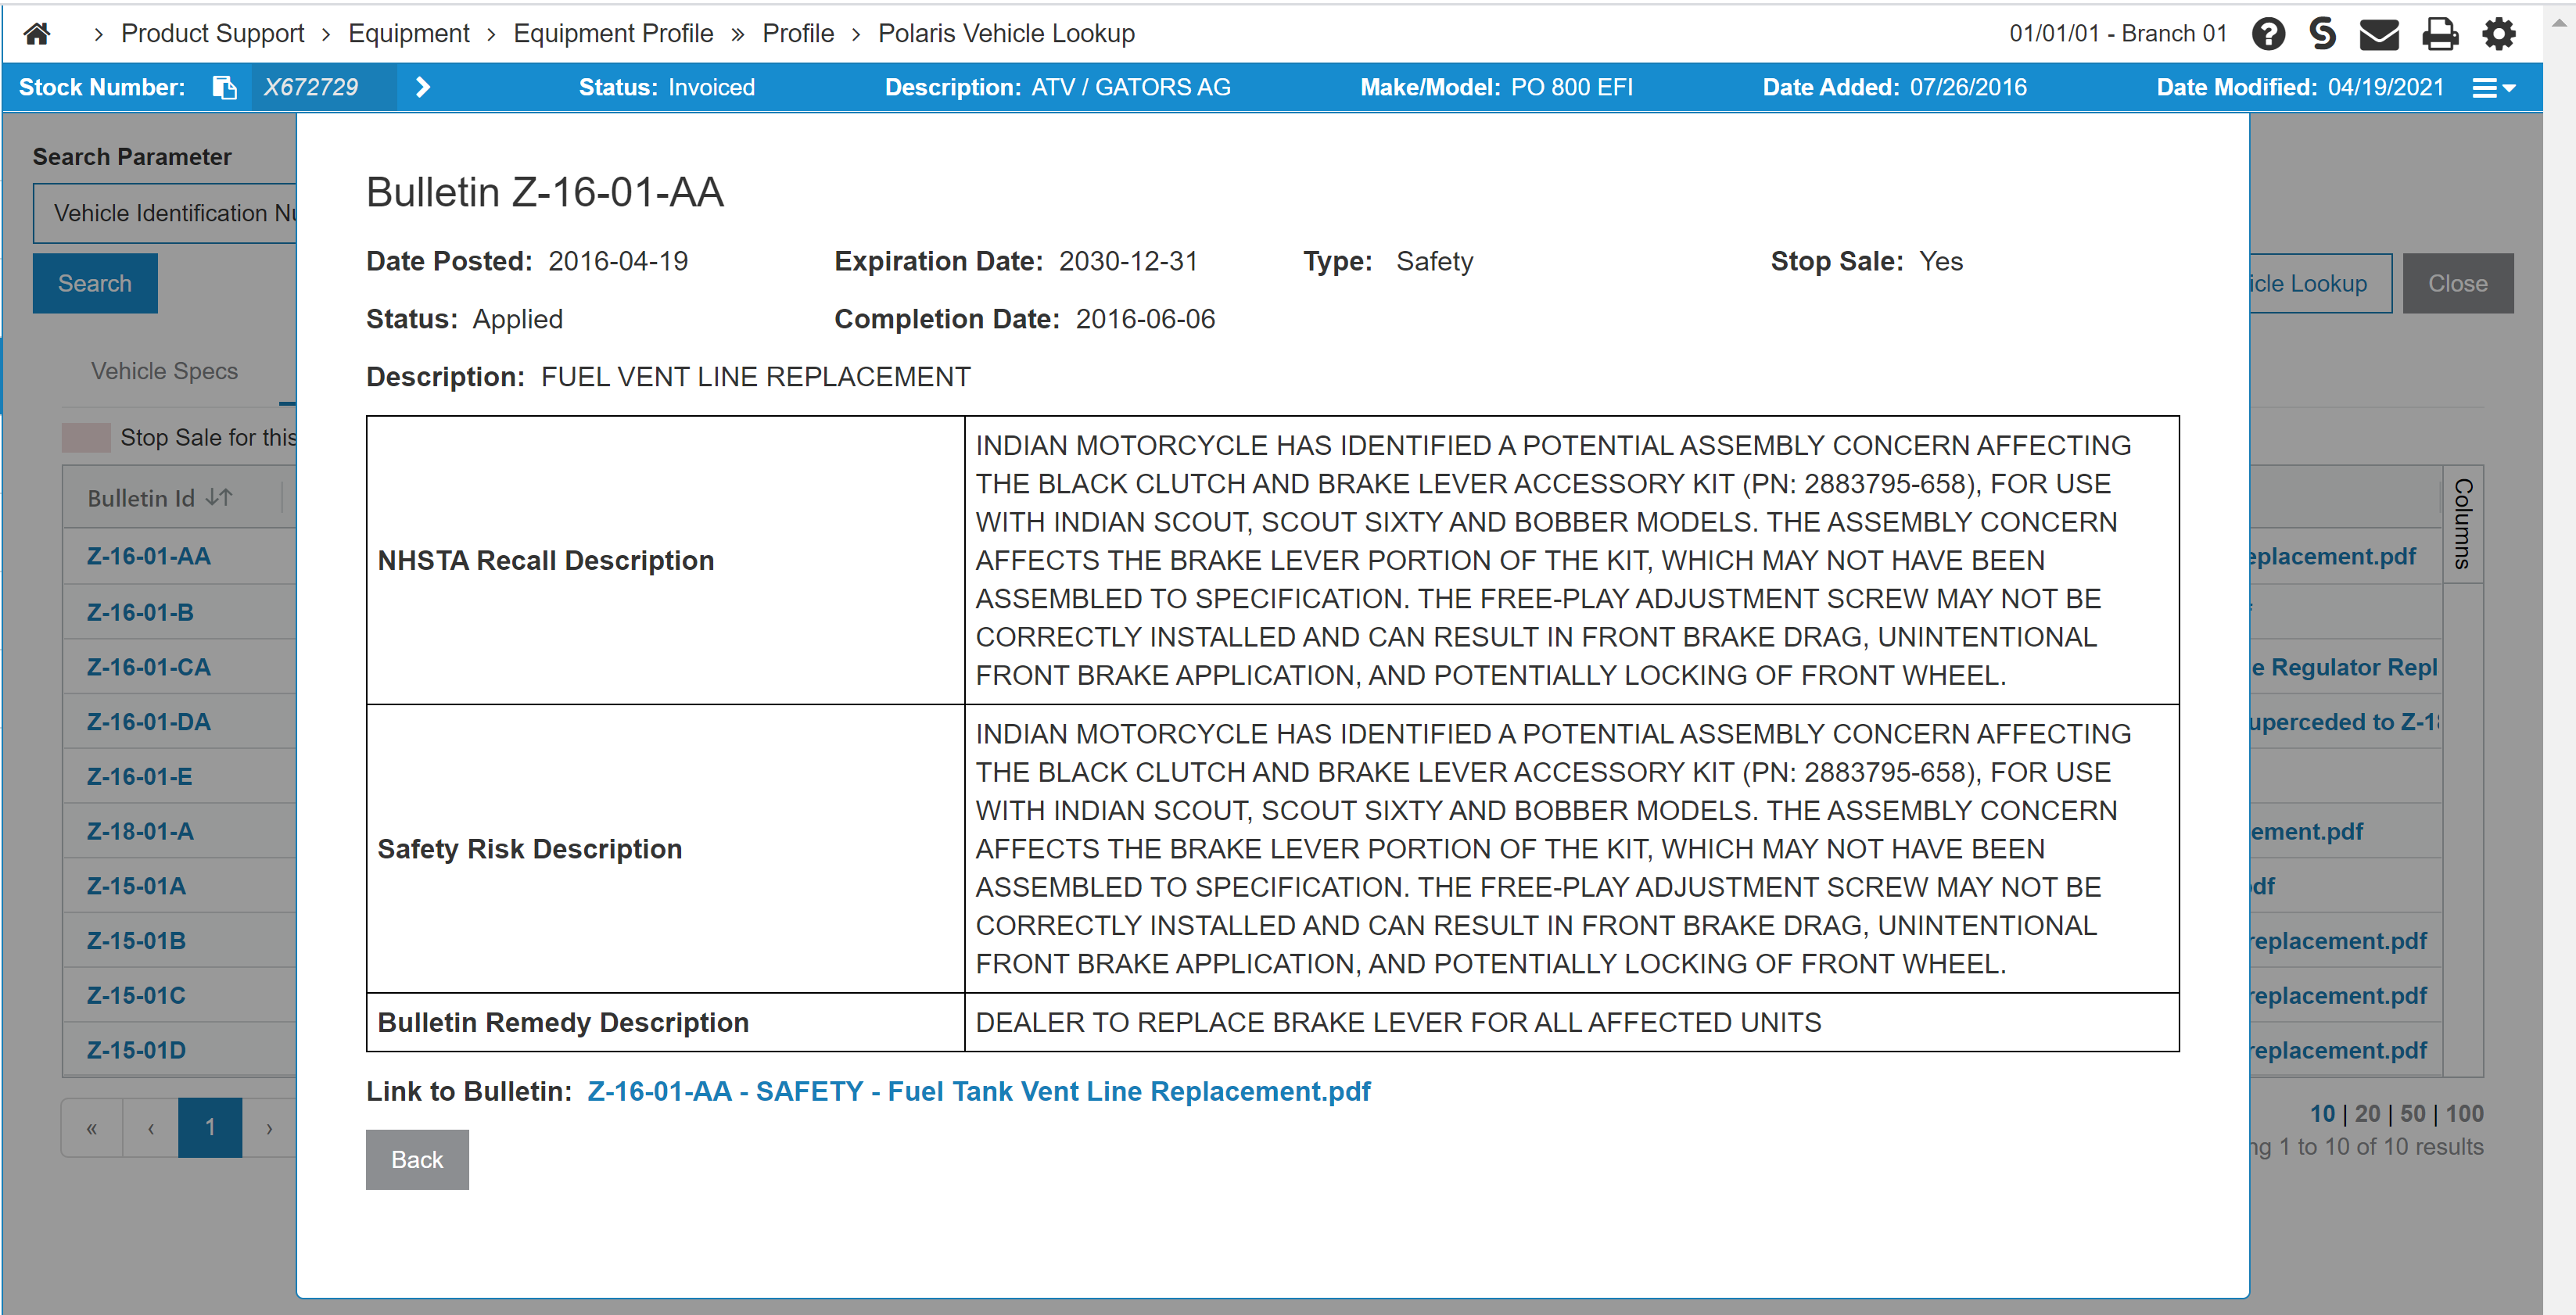Open the Fuel Tank Vent Line Replacement PDF link
The width and height of the screenshot is (2576, 1315).
(978, 1091)
